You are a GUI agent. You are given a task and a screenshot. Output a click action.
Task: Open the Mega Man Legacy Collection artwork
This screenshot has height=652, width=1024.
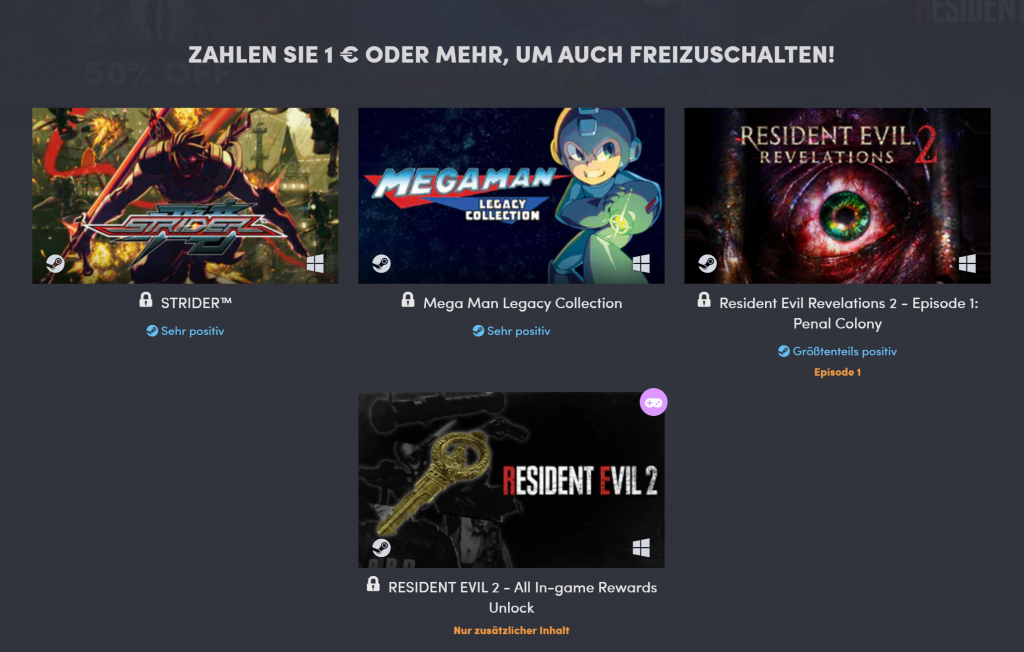pos(511,196)
